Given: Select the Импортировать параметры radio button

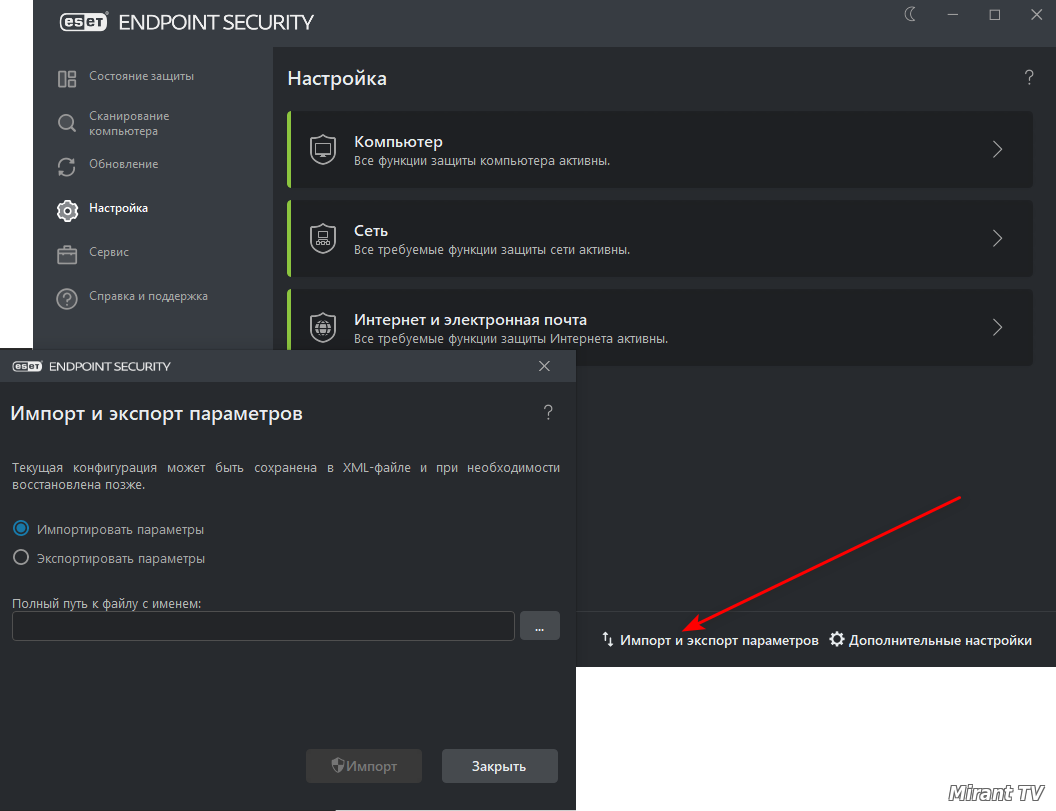Looking at the screenshot, I should tap(21, 529).
